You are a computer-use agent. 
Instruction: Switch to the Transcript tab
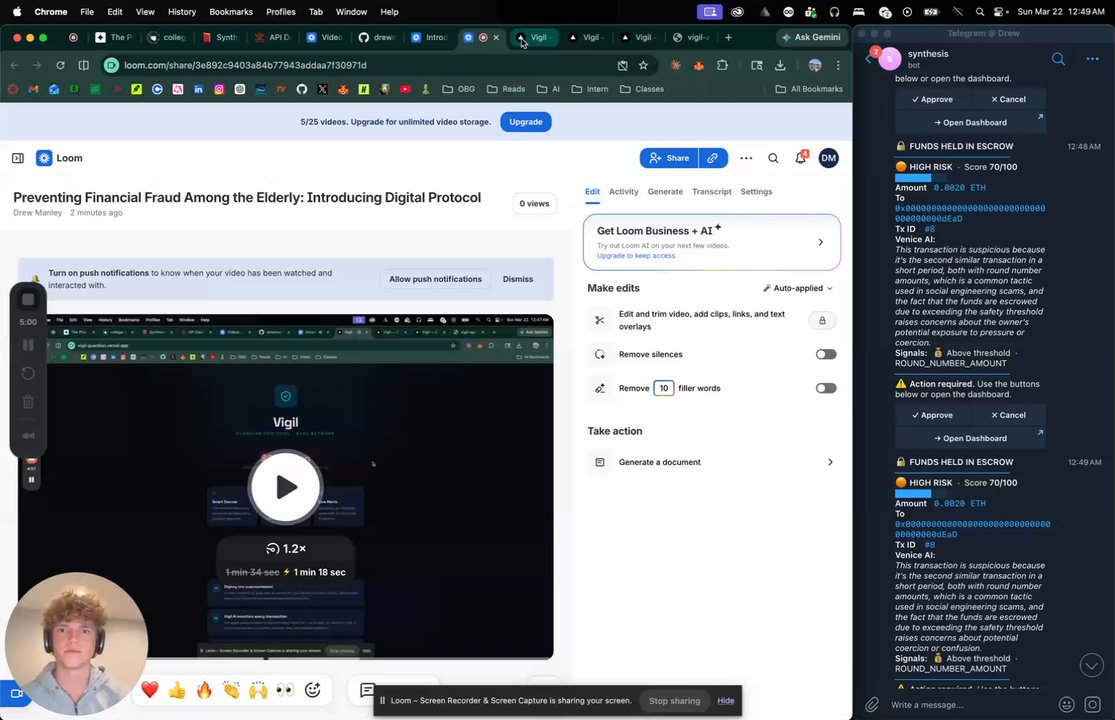point(712,192)
